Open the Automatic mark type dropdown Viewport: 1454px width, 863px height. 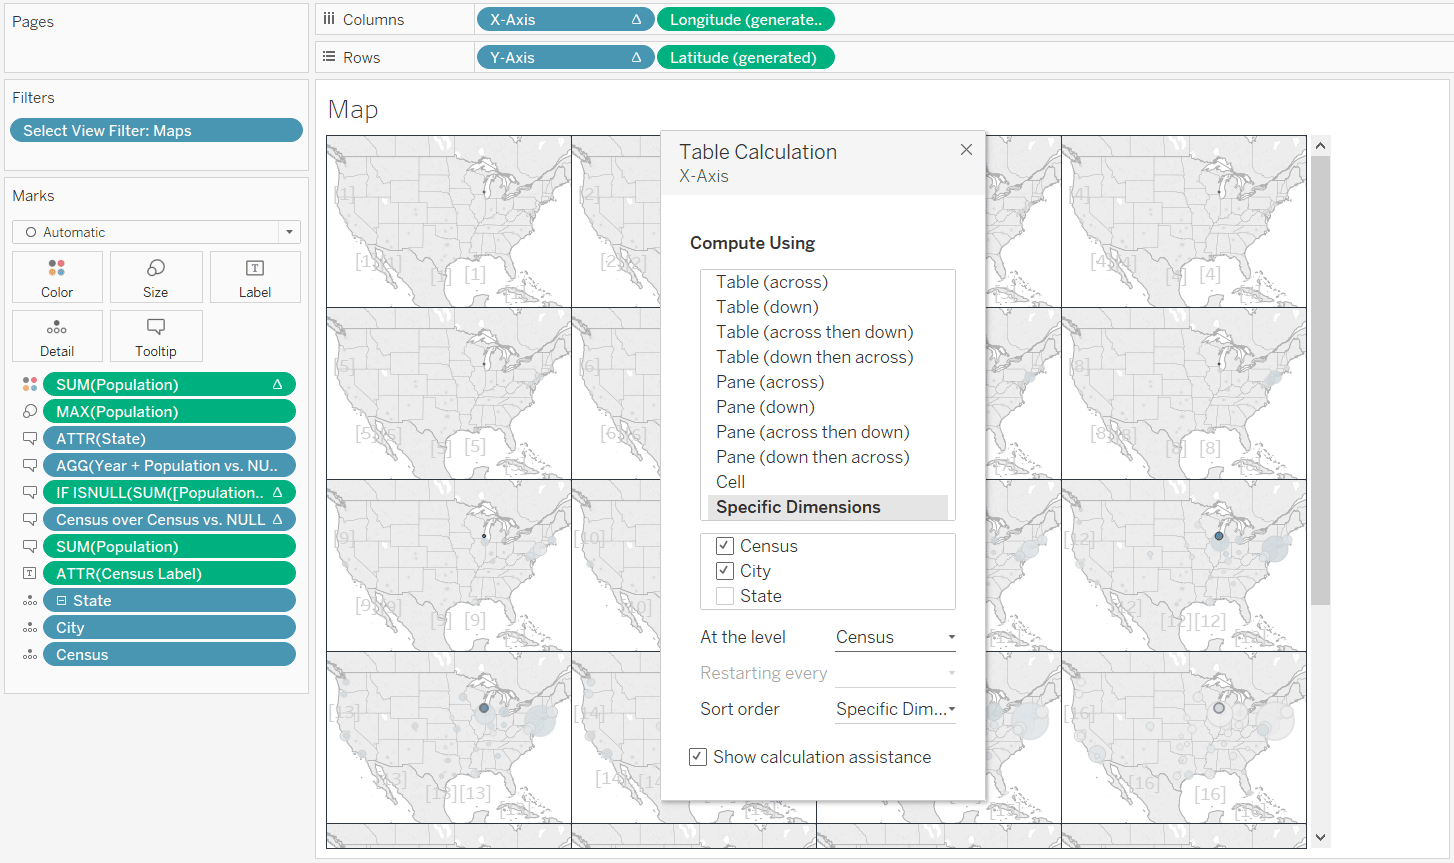[288, 231]
